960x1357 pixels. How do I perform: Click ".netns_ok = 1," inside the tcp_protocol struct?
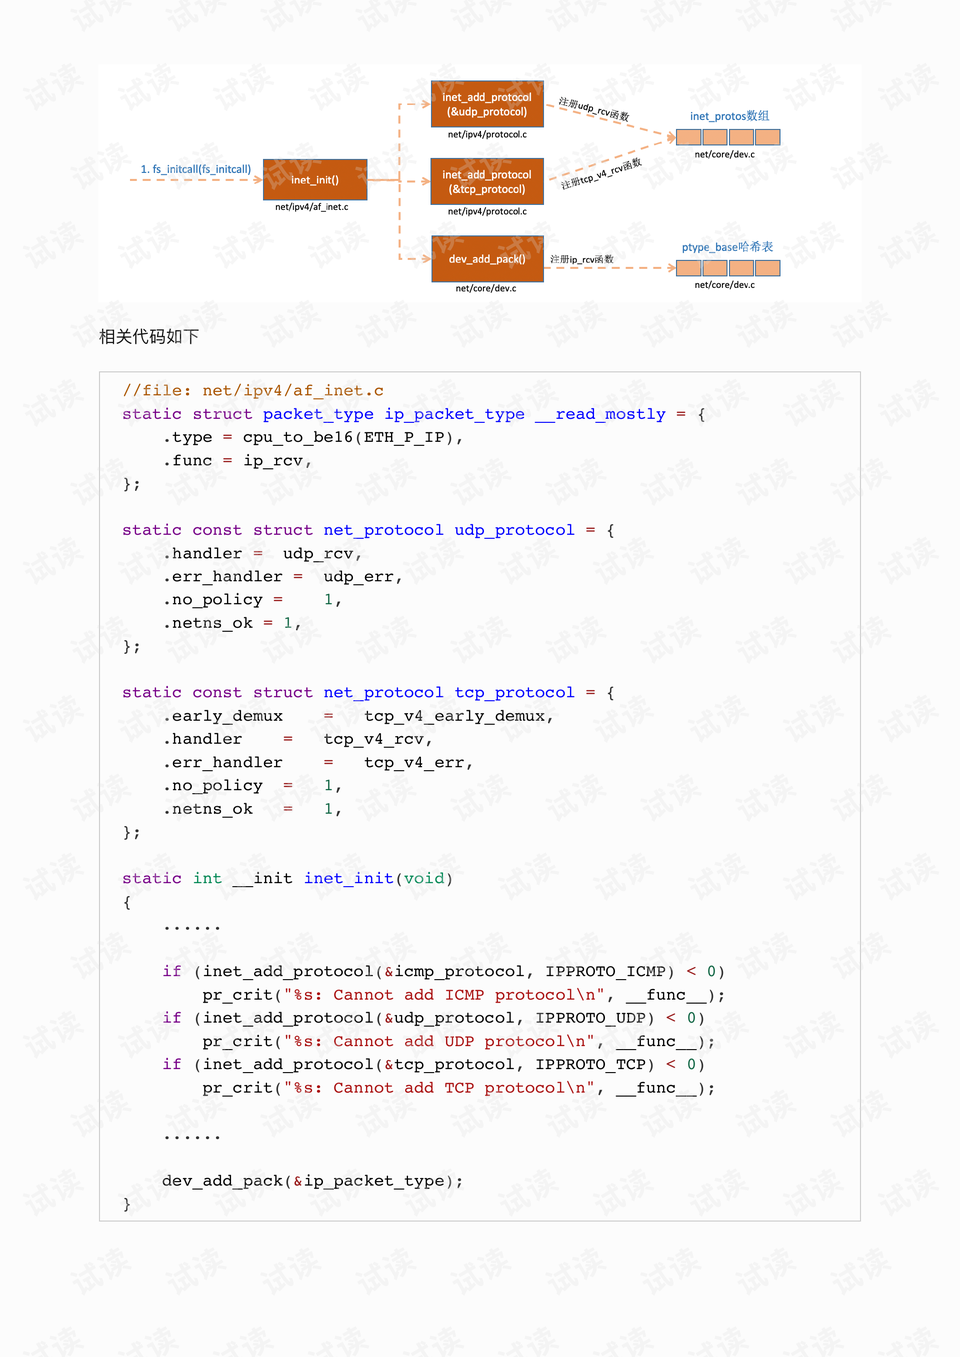click(253, 809)
